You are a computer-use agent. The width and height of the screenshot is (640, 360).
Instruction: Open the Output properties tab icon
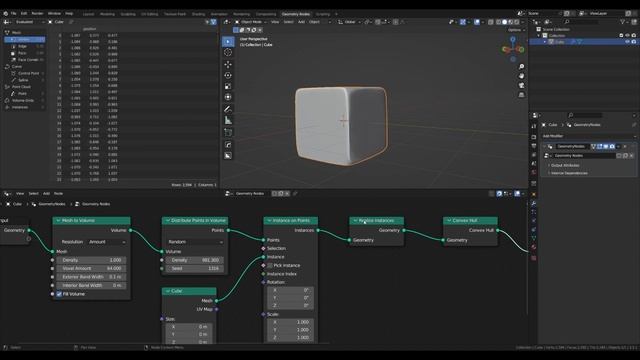(533, 146)
